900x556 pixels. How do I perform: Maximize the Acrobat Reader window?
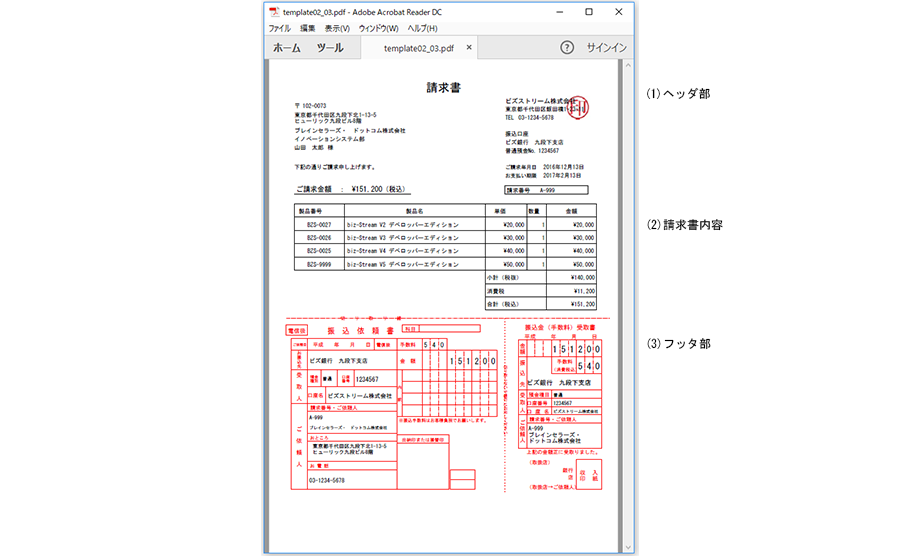coord(588,12)
